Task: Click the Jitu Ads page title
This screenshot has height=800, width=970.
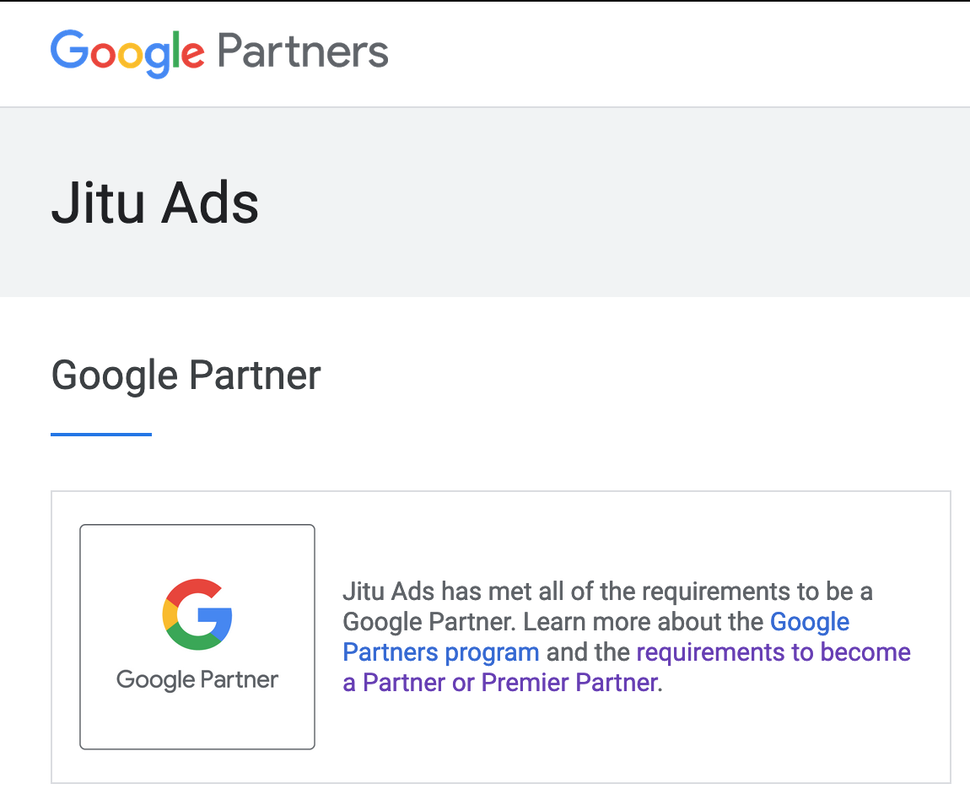Action: [155, 202]
